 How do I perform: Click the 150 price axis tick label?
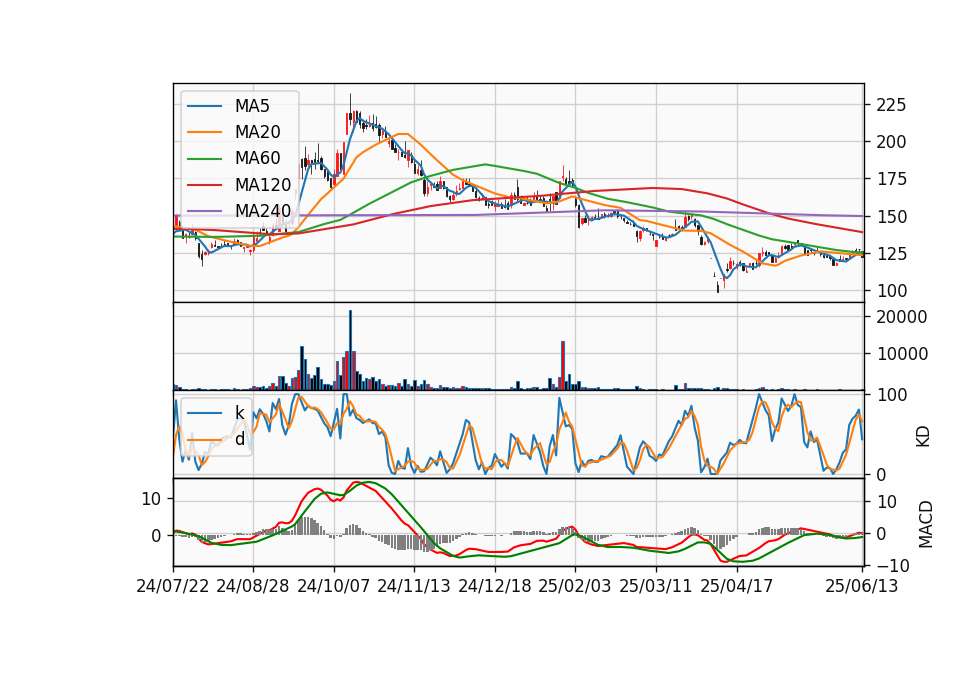(x=891, y=217)
